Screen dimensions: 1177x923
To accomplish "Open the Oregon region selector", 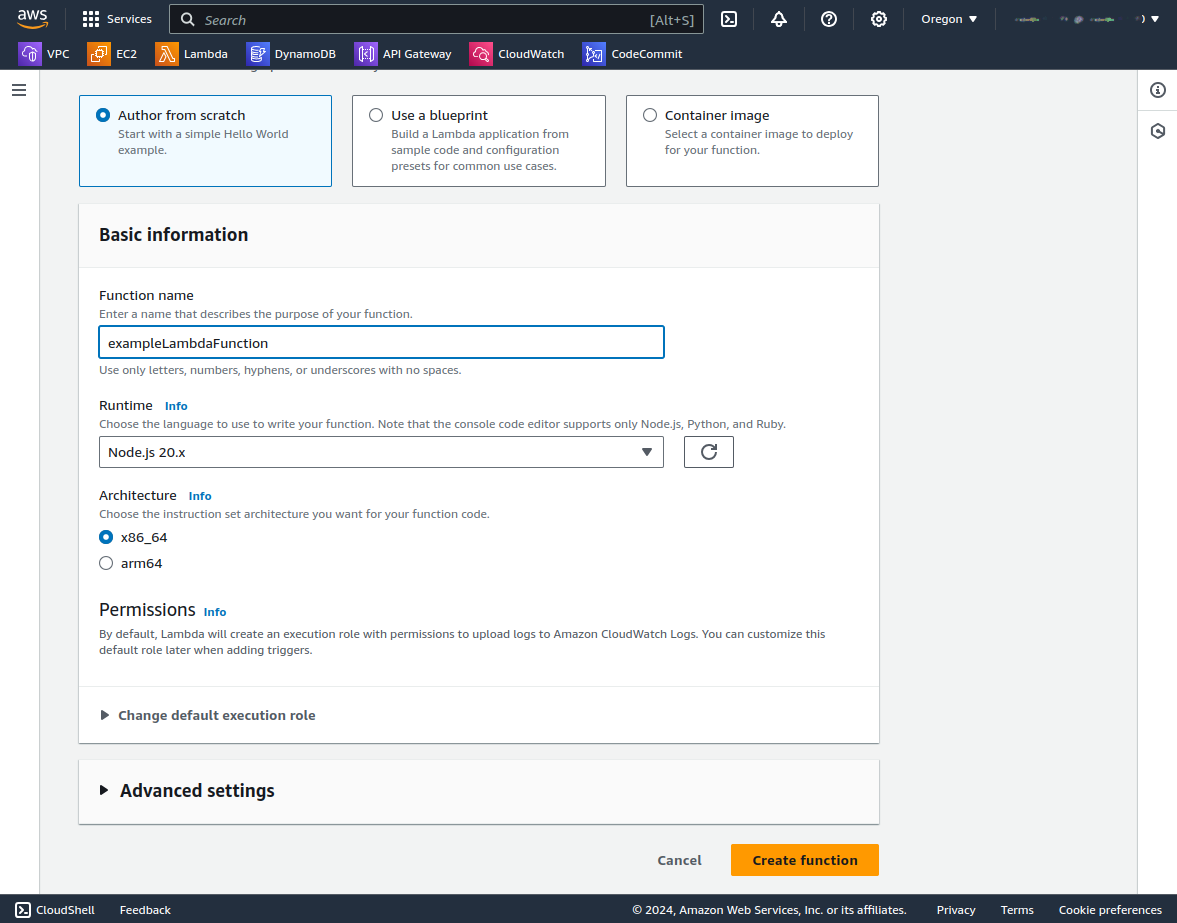I will (x=950, y=20).
